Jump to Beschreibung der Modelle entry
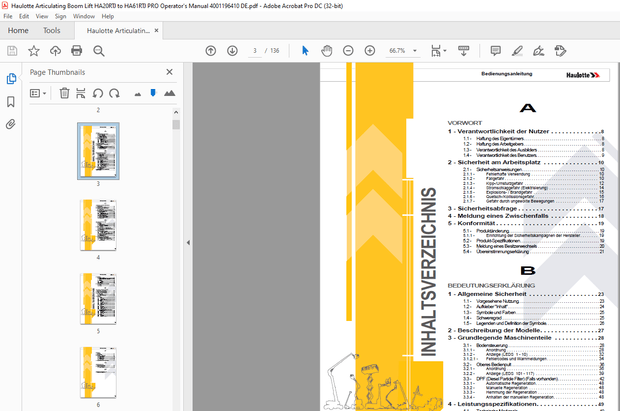Viewport: 620px width, 411px height. (x=525, y=330)
